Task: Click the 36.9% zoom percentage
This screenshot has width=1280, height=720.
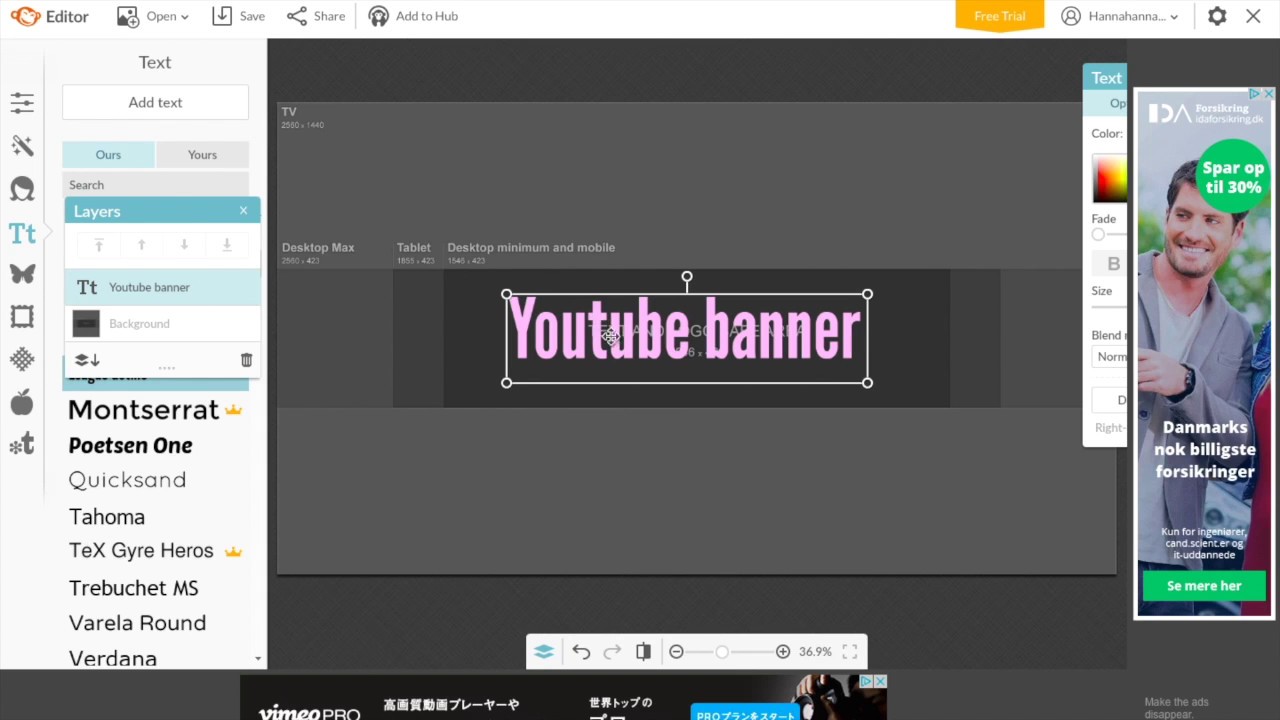Action: click(x=815, y=652)
